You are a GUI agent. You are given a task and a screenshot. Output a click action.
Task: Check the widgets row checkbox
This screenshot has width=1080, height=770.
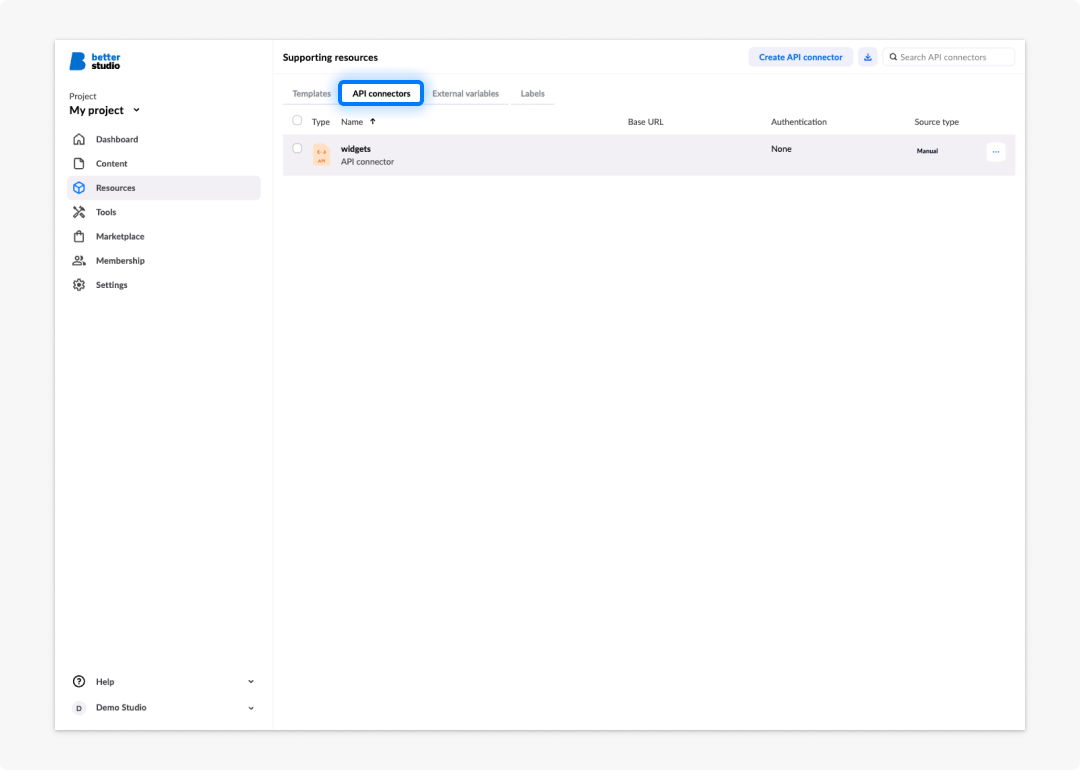(297, 148)
